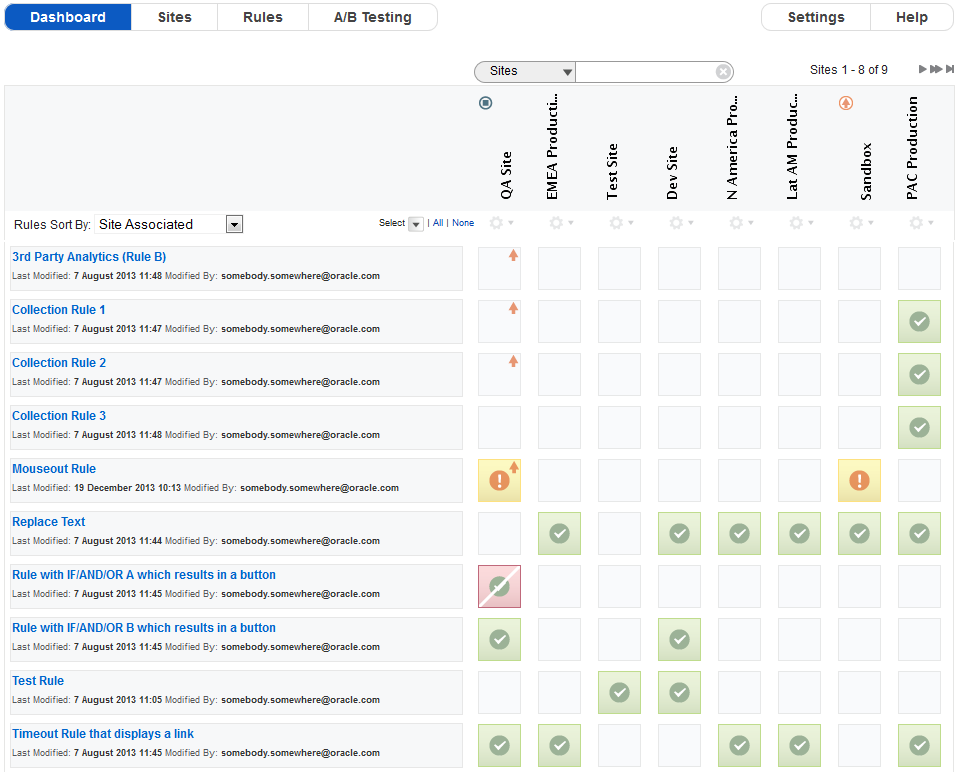Open the PAC Production gear menu
Screen dimensions: 957x772
pos(921,223)
